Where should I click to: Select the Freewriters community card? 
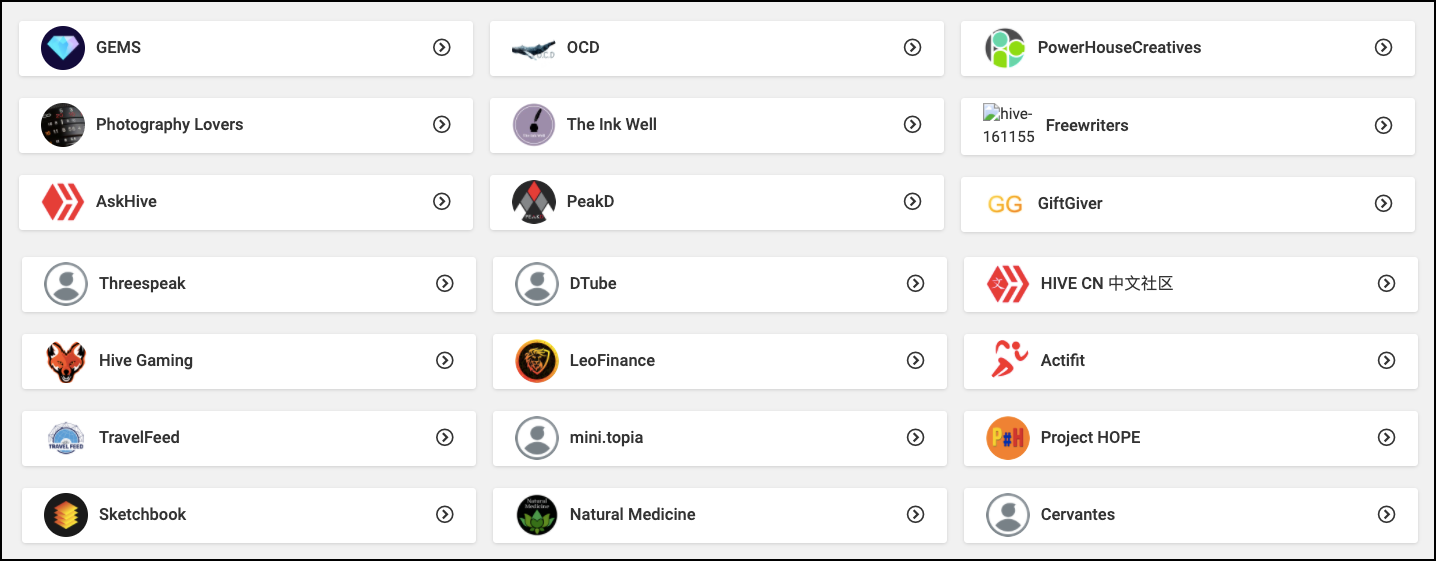[x=1188, y=126]
